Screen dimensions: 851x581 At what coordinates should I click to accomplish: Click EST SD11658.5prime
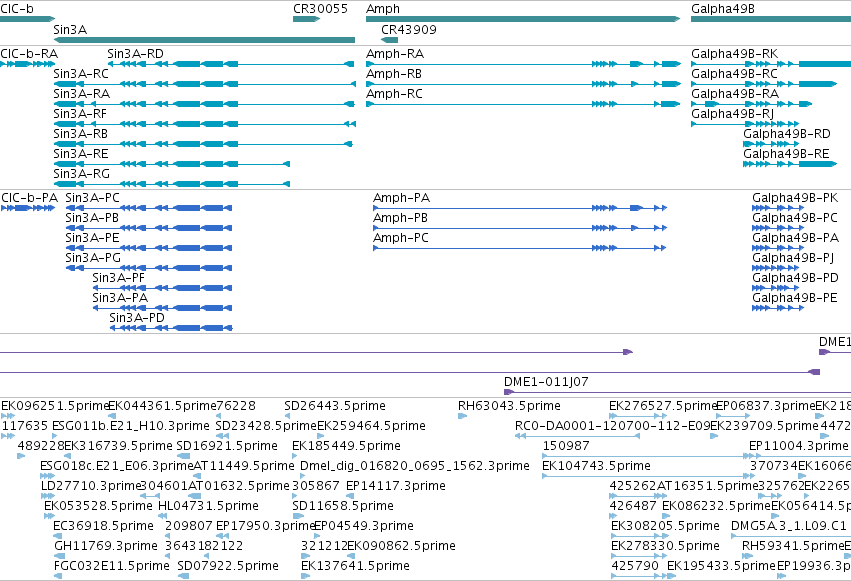[x=299, y=516]
